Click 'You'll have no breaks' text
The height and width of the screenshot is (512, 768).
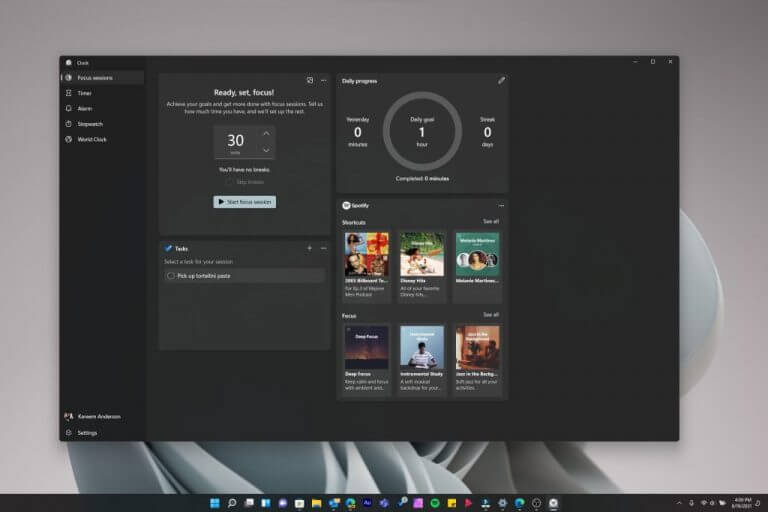[x=244, y=170]
